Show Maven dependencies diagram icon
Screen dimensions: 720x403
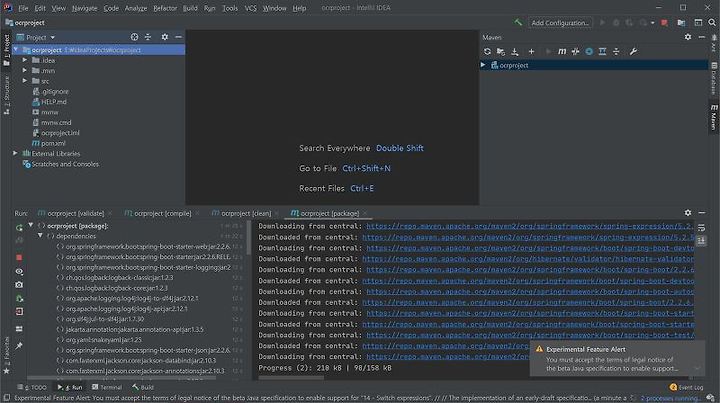point(602,51)
